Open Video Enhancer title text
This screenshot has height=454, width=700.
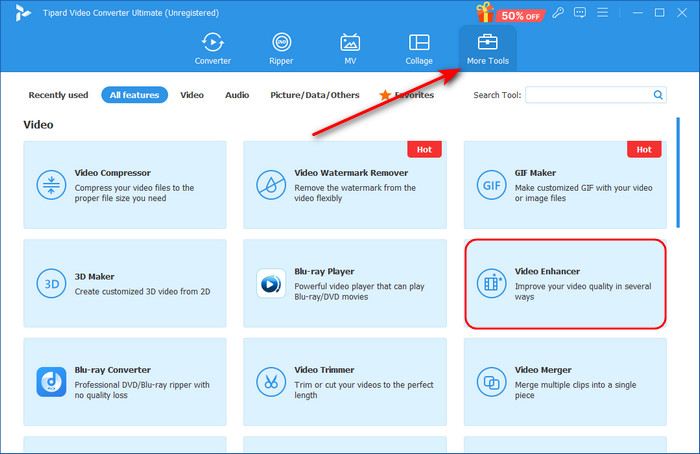(x=547, y=271)
